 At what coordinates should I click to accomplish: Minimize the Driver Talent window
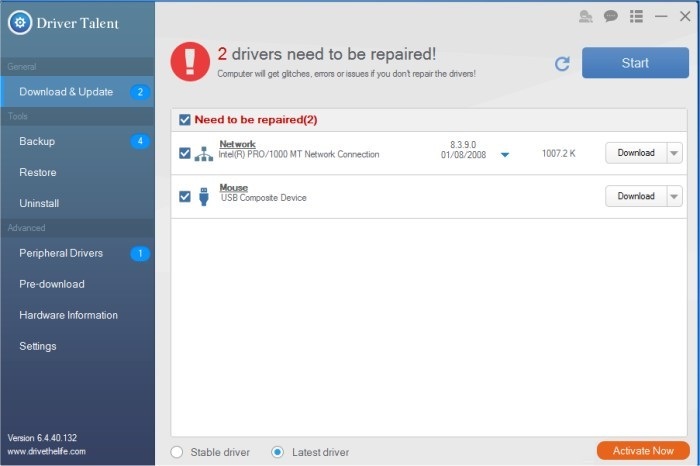[661, 17]
